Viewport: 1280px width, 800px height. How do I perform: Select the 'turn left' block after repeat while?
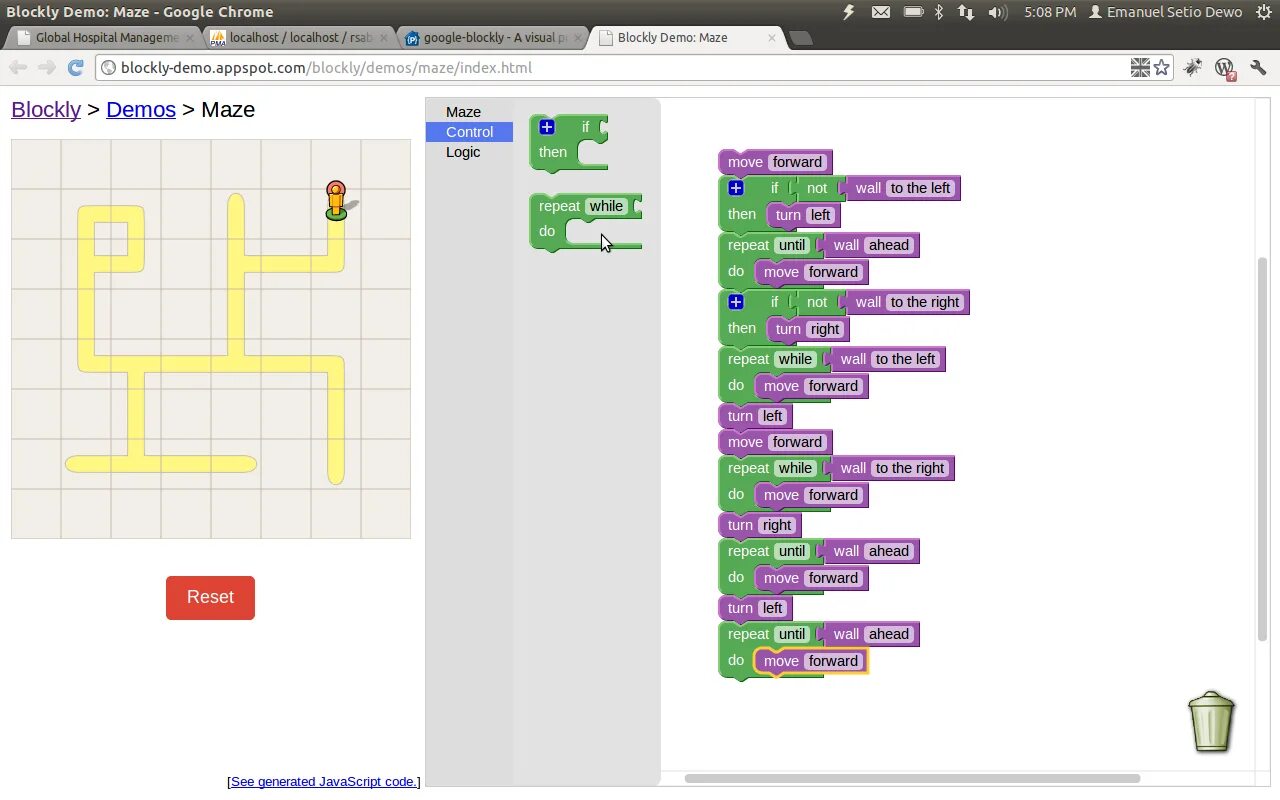click(x=755, y=416)
